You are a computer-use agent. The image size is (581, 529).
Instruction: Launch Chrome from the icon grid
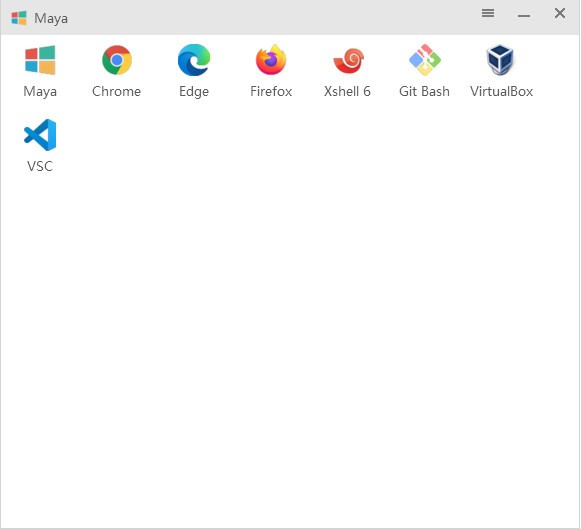click(117, 60)
